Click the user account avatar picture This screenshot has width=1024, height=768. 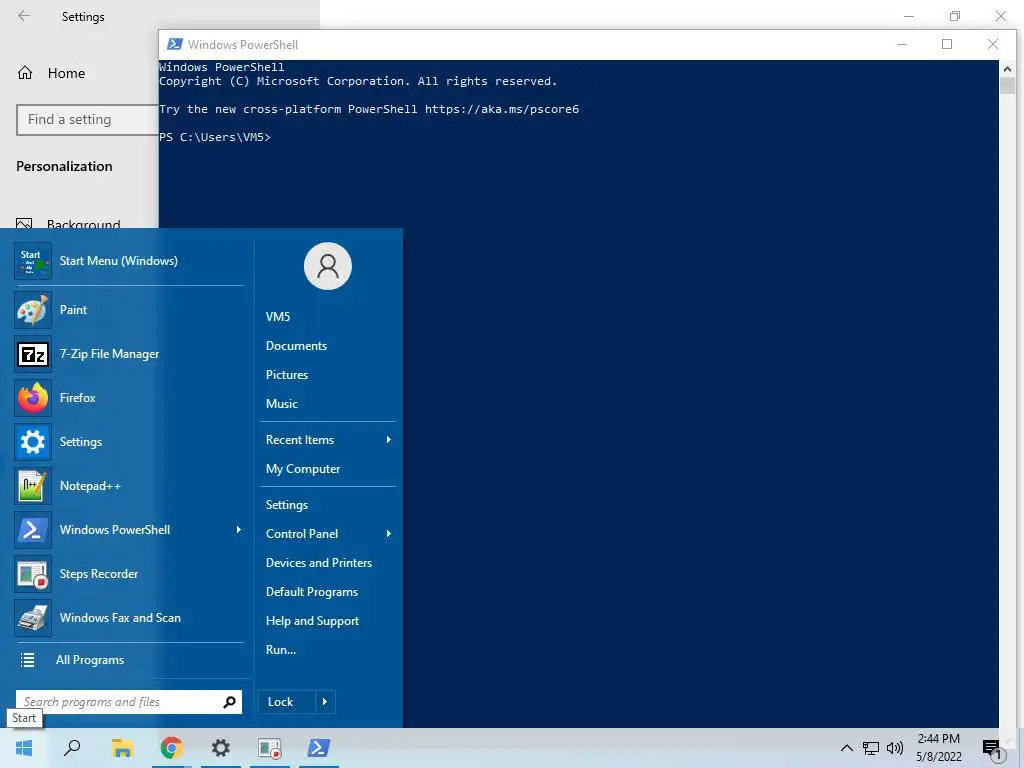[x=328, y=266]
